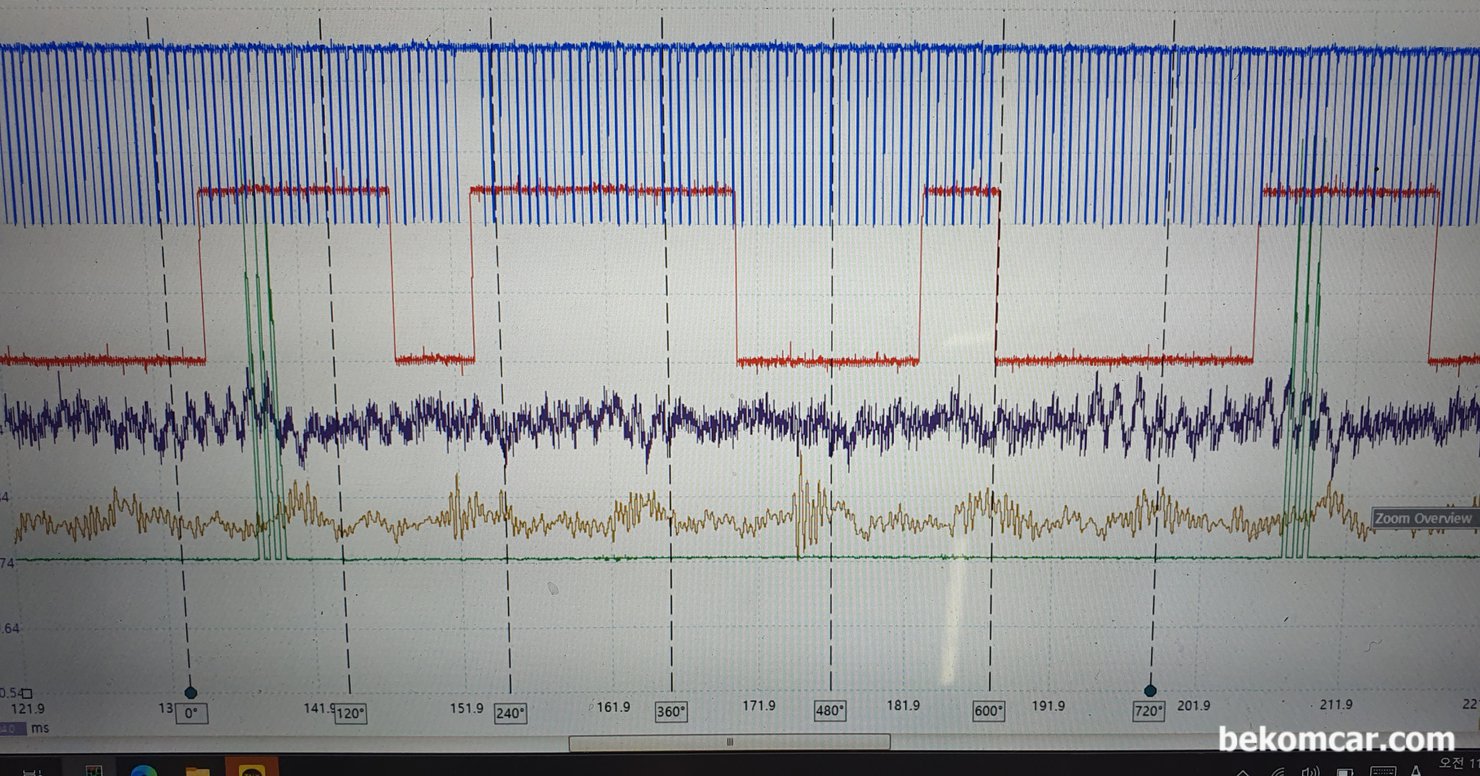Click the 600° rotation marker label
1480x776 pixels.
[x=989, y=711]
